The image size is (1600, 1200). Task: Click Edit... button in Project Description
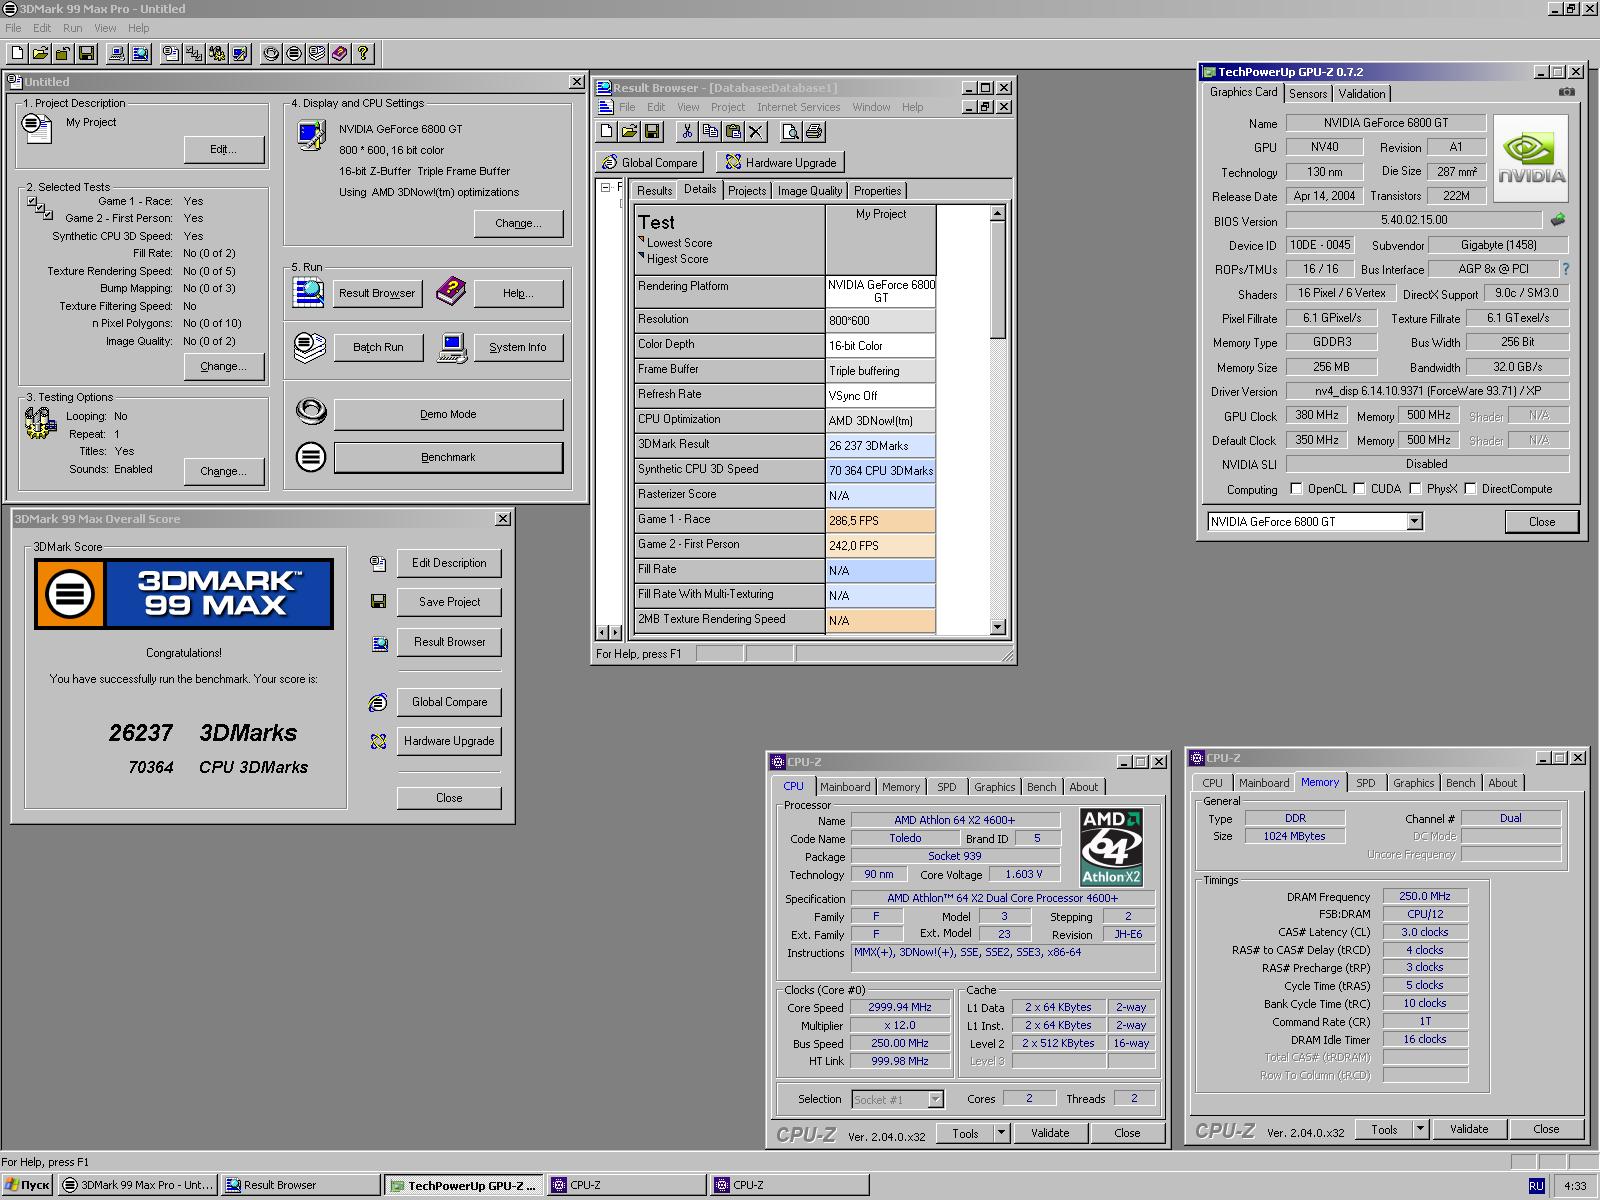click(x=224, y=149)
